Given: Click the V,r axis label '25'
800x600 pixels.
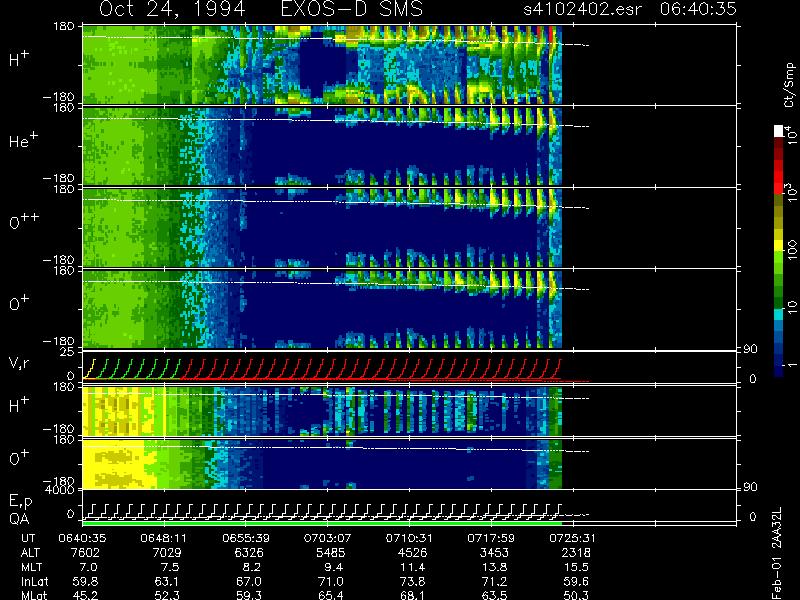Looking at the screenshot, I should [68, 352].
